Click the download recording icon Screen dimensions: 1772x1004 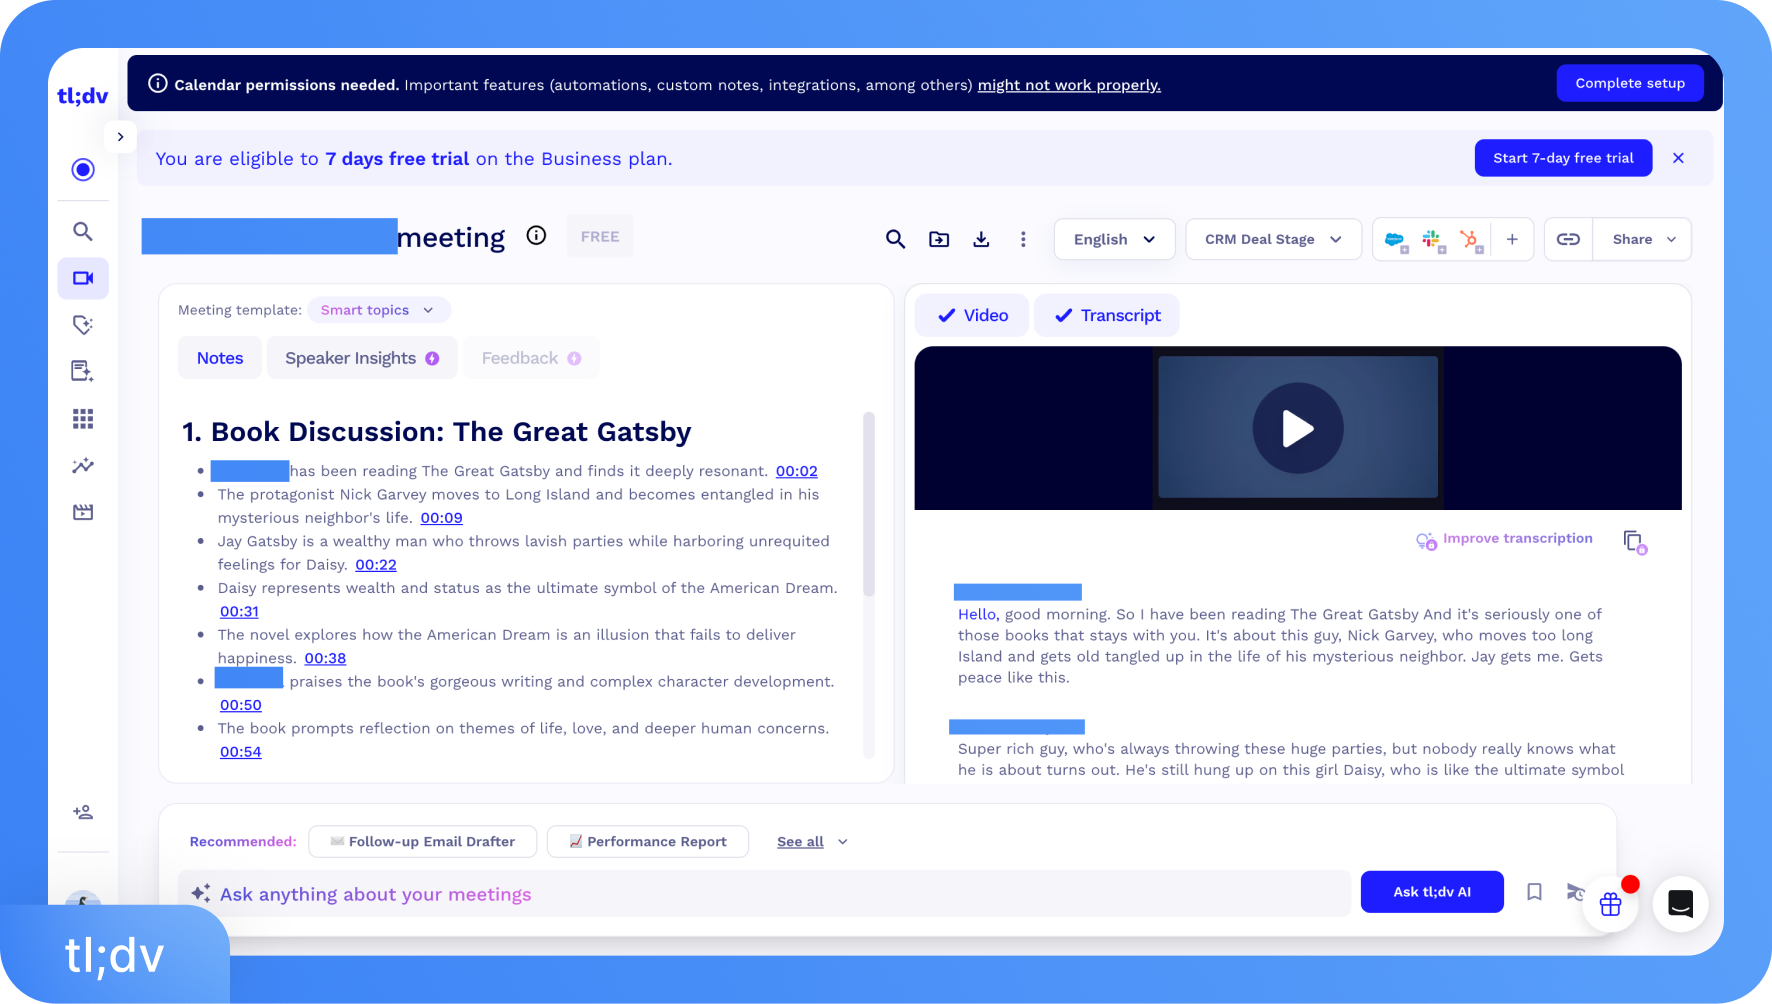[981, 239]
